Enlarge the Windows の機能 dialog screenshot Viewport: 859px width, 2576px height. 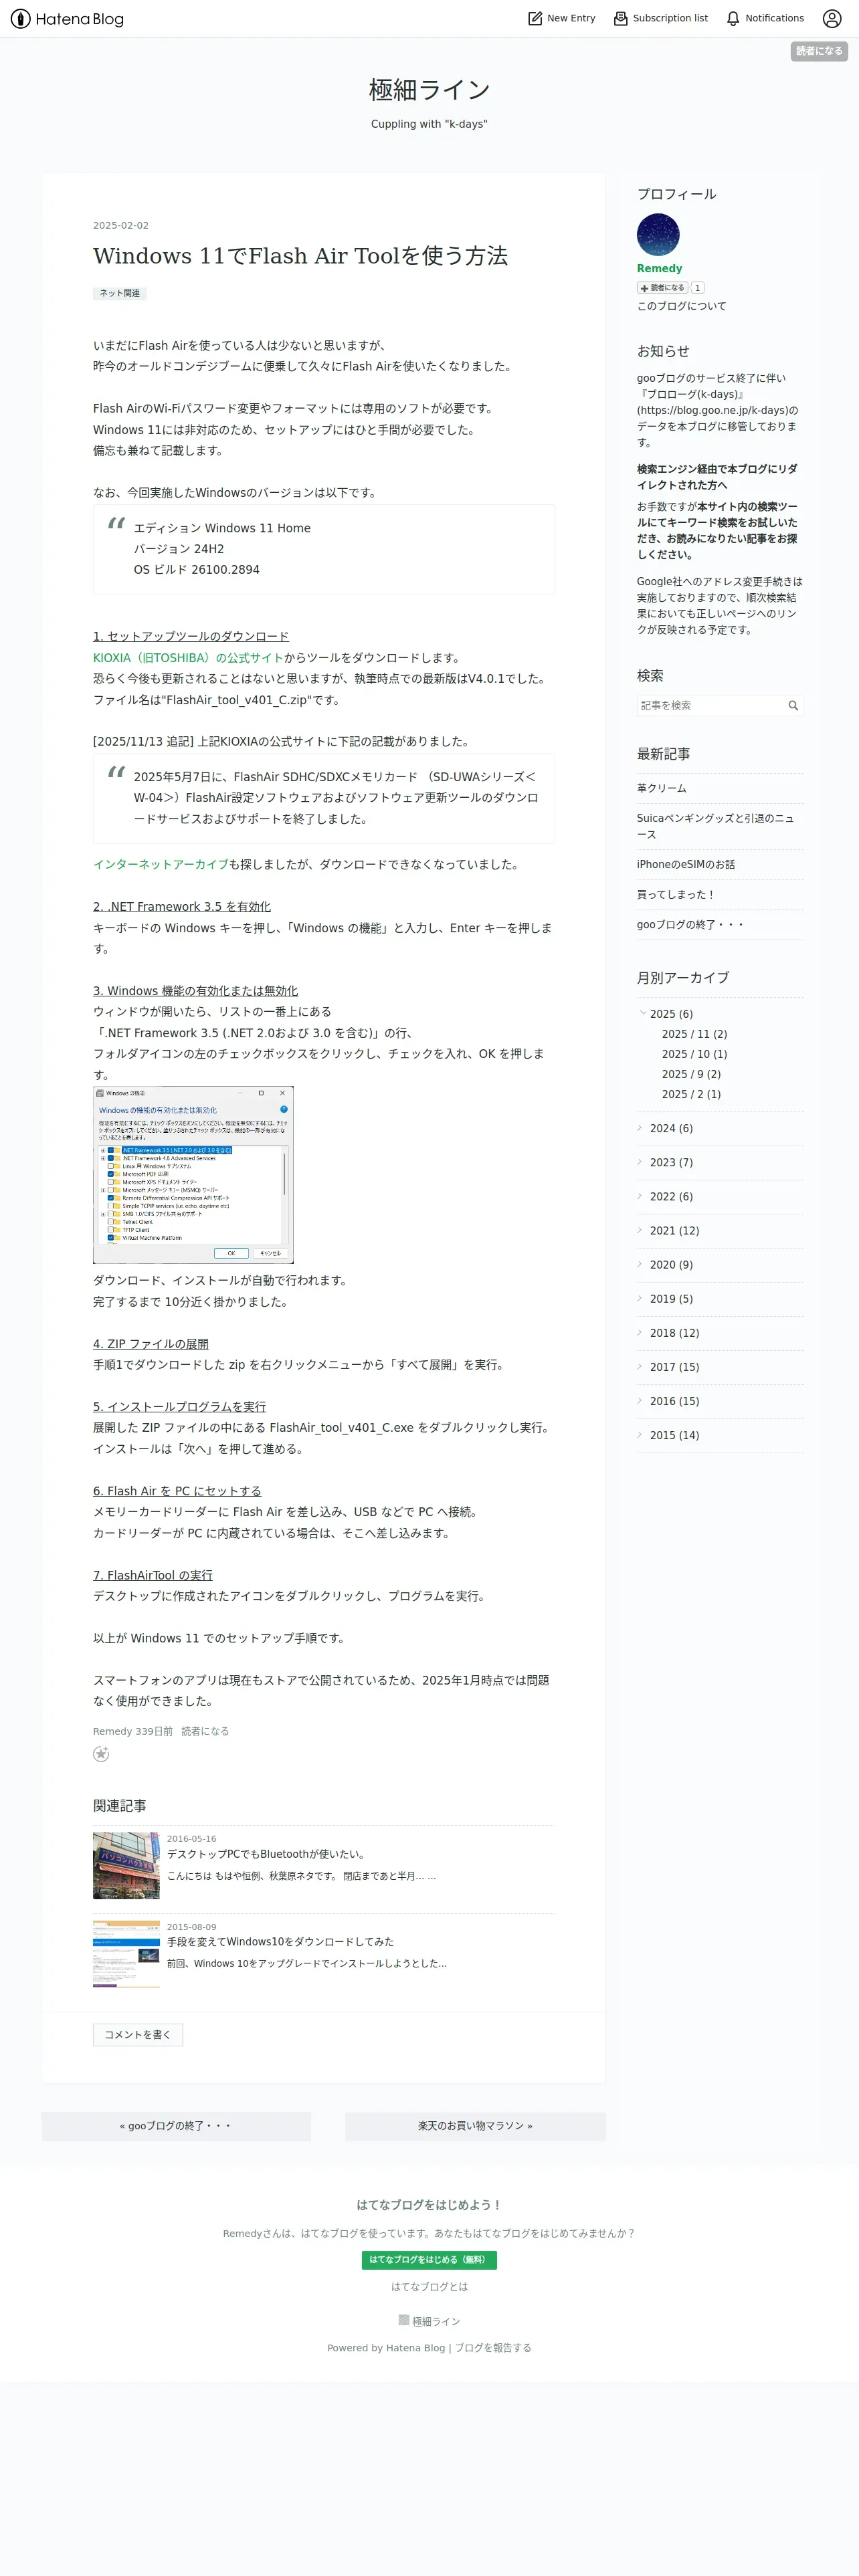pos(193,1175)
